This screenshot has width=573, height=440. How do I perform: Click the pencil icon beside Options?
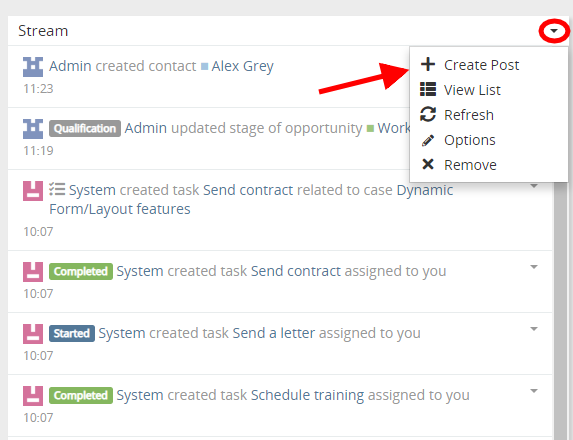coord(428,140)
